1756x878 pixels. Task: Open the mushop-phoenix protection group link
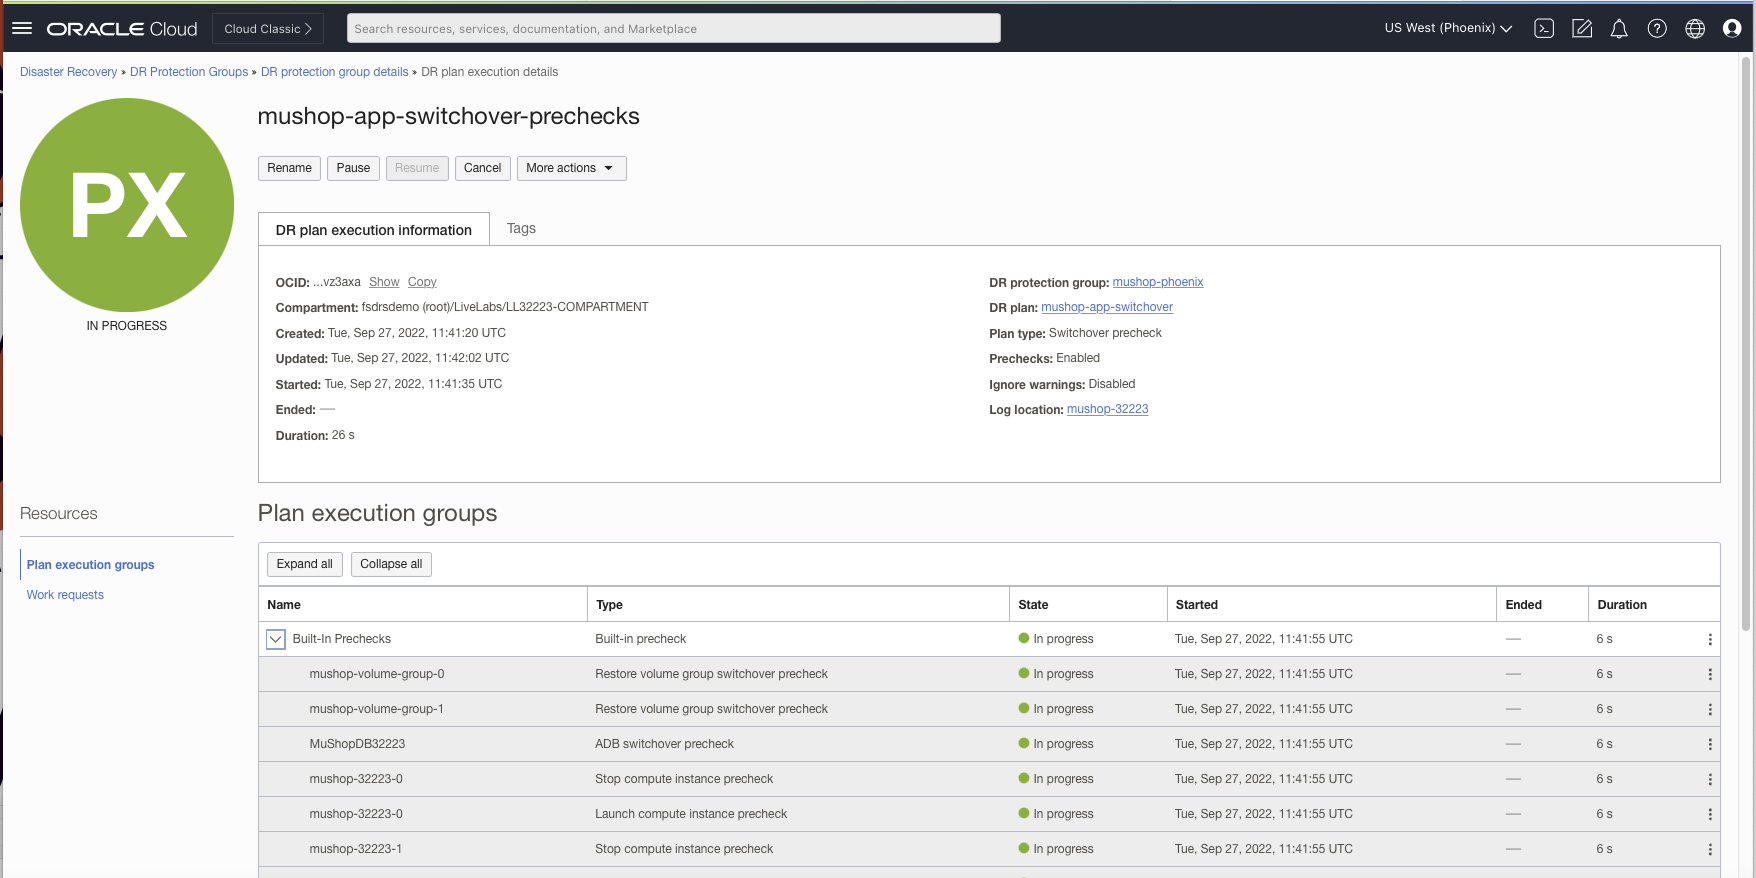(1157, 282)
